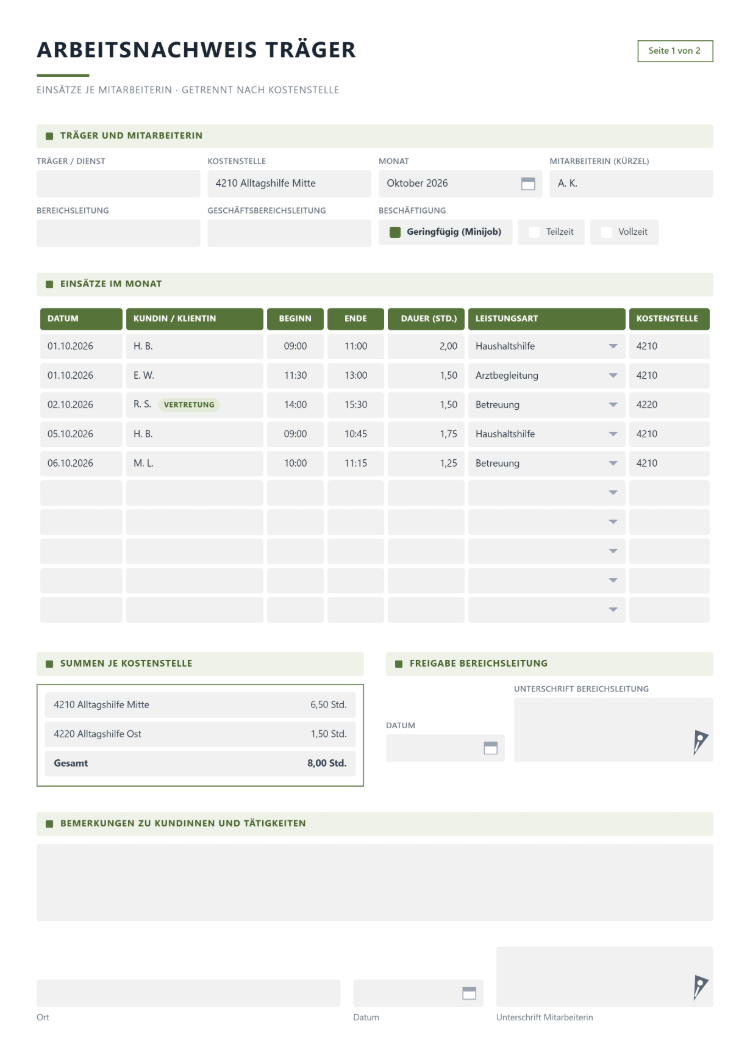Open Leistungsart dropdown in second empty row
Image resolution: width=750 pixels, height=1060 pixels.
[613, 522]
